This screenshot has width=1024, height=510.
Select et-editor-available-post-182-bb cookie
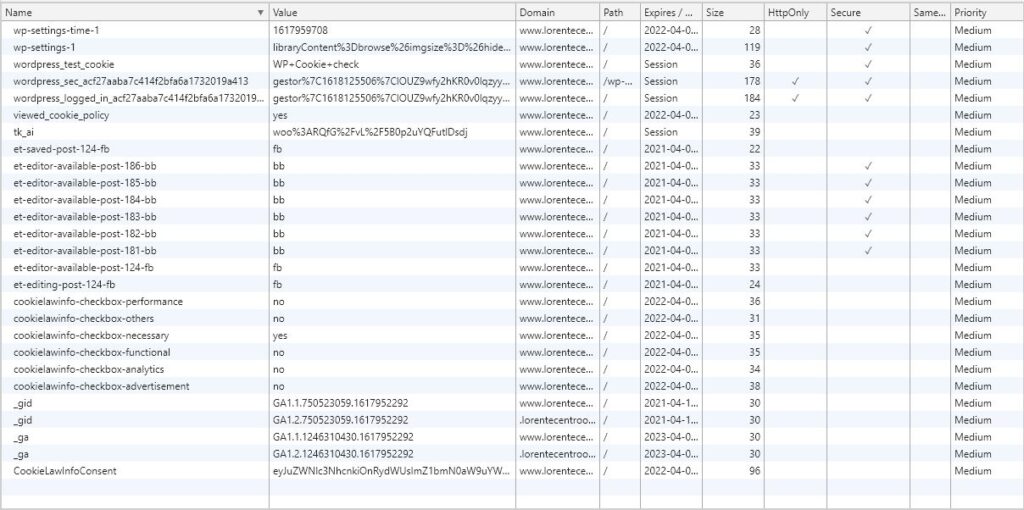coord(512,234)
